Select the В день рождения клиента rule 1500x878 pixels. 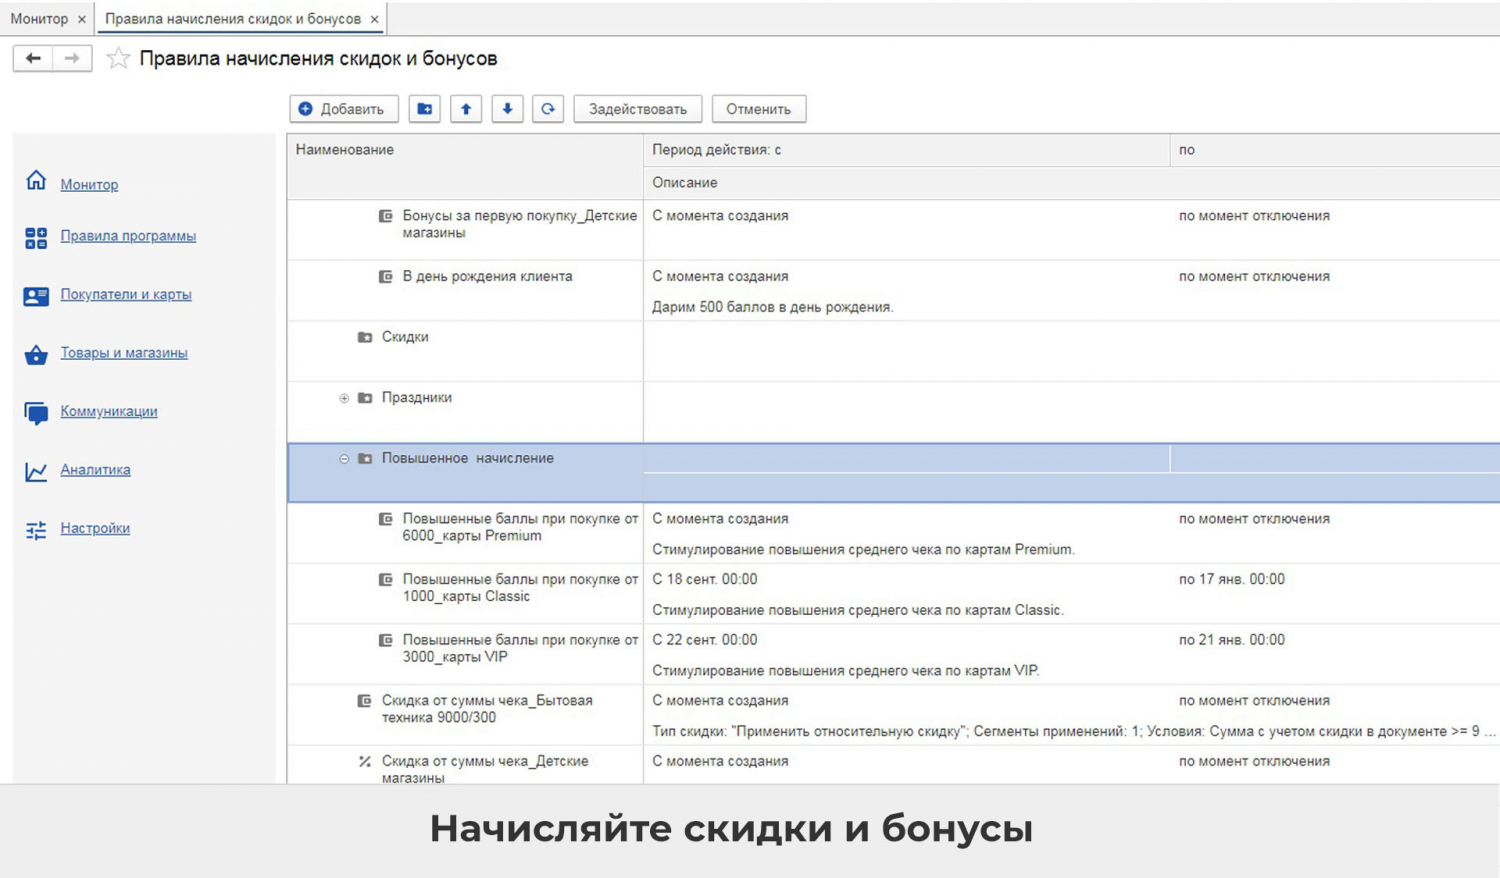coord(487,276)
